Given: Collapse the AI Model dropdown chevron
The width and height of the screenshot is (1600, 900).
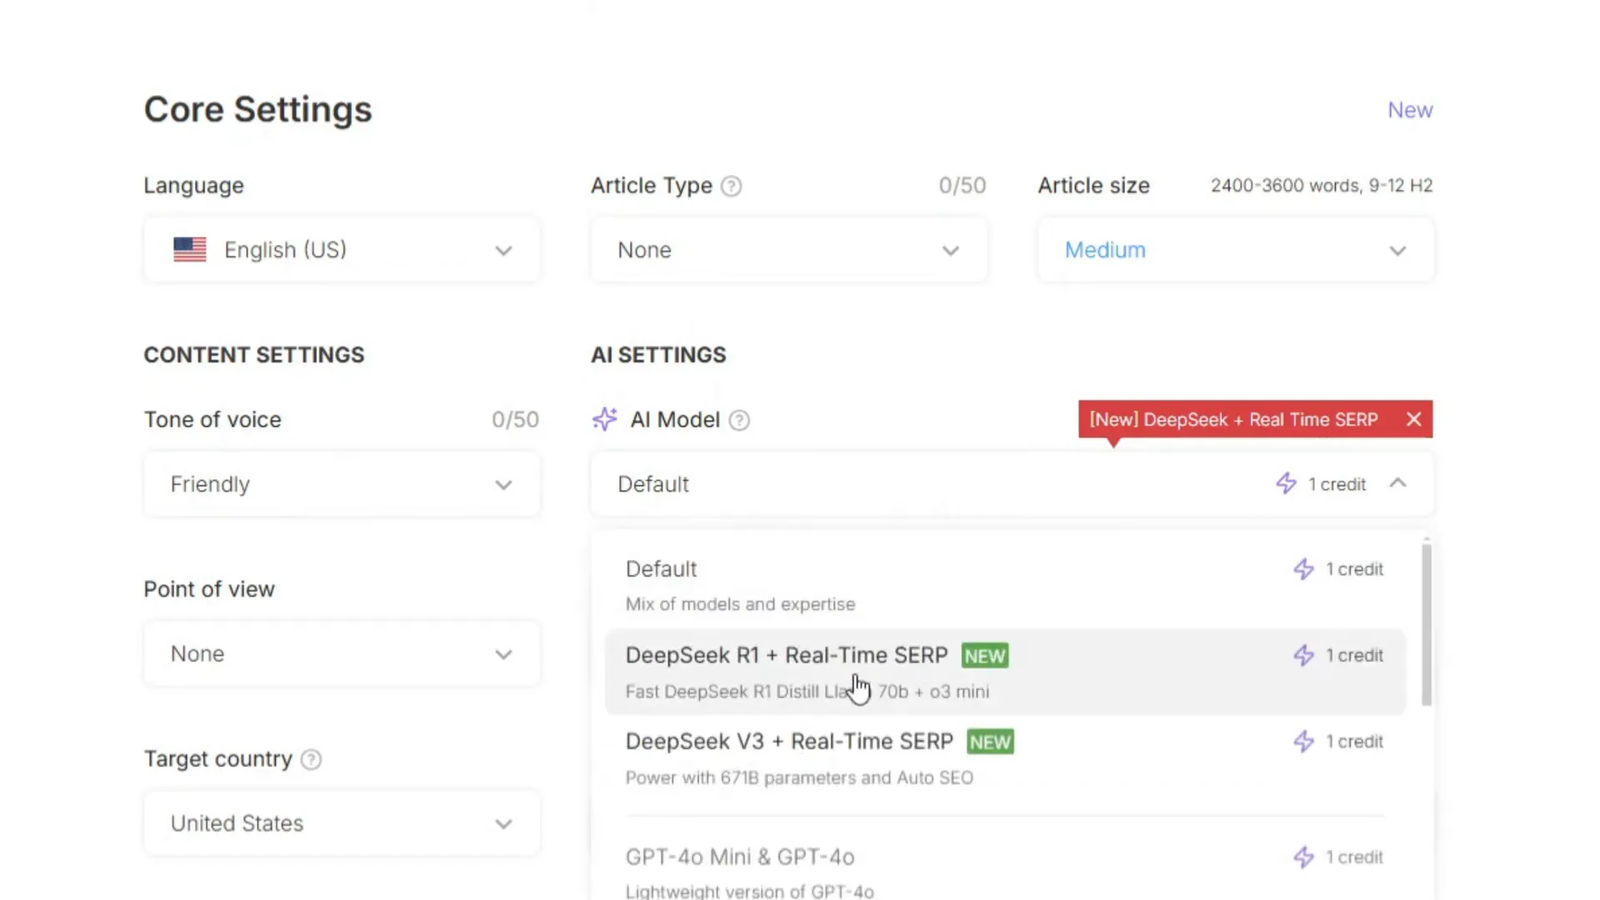Looking at the screenshot, I should [1399, 484].
